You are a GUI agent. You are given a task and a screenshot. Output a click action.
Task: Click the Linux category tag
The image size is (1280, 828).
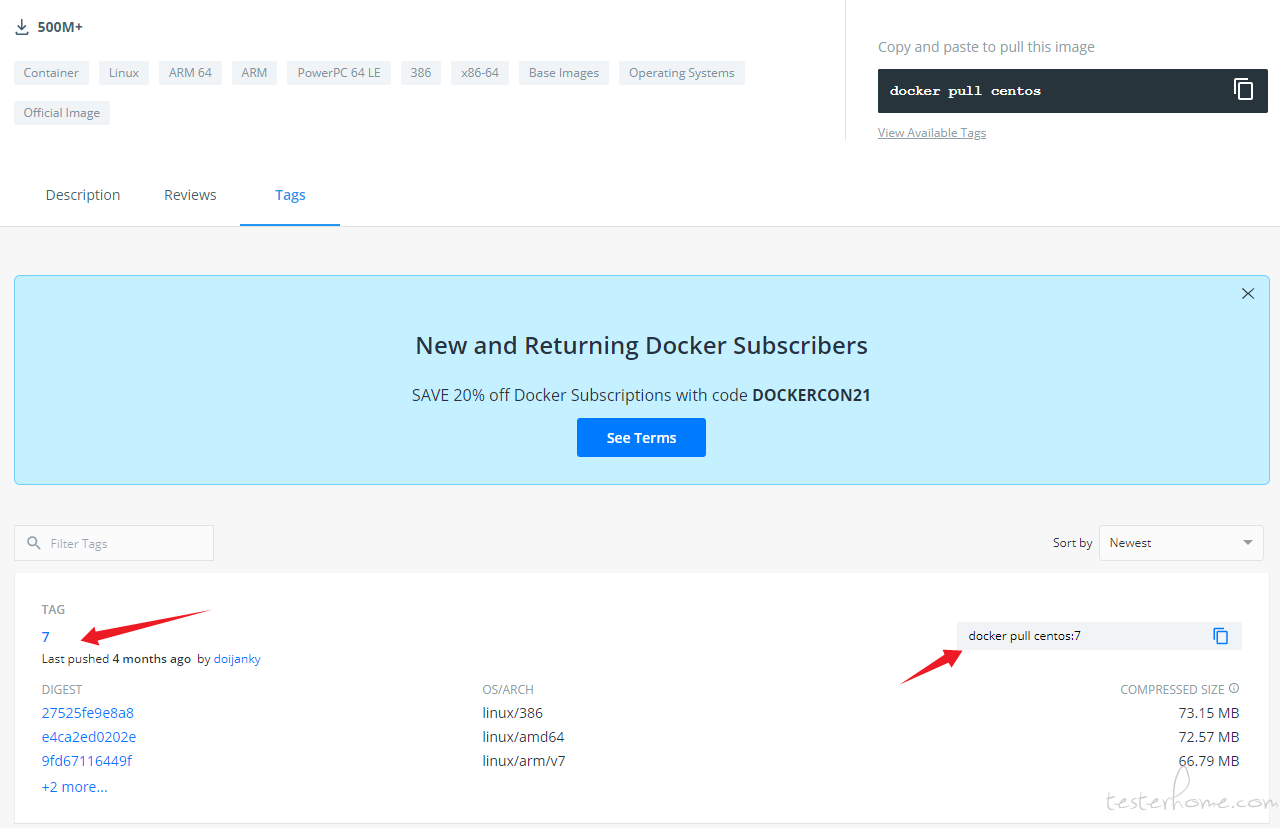coord(124,73)
